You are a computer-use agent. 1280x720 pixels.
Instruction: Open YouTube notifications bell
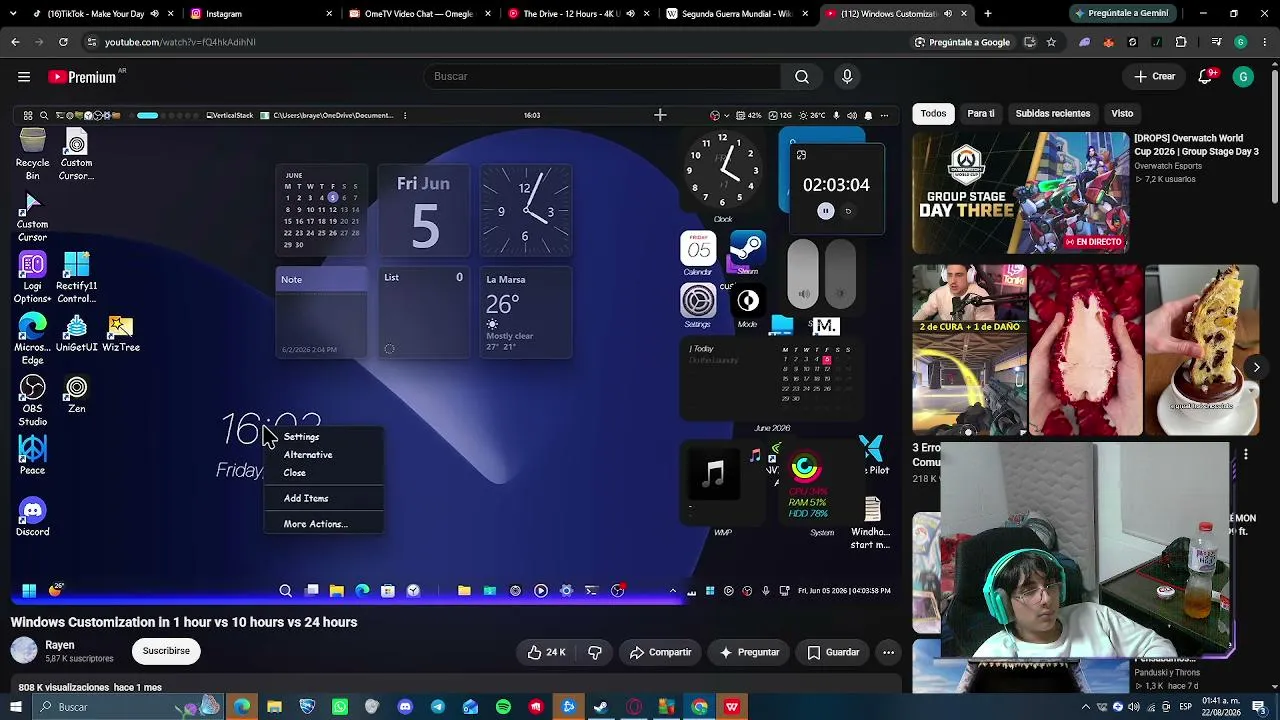coord(1206,77)
